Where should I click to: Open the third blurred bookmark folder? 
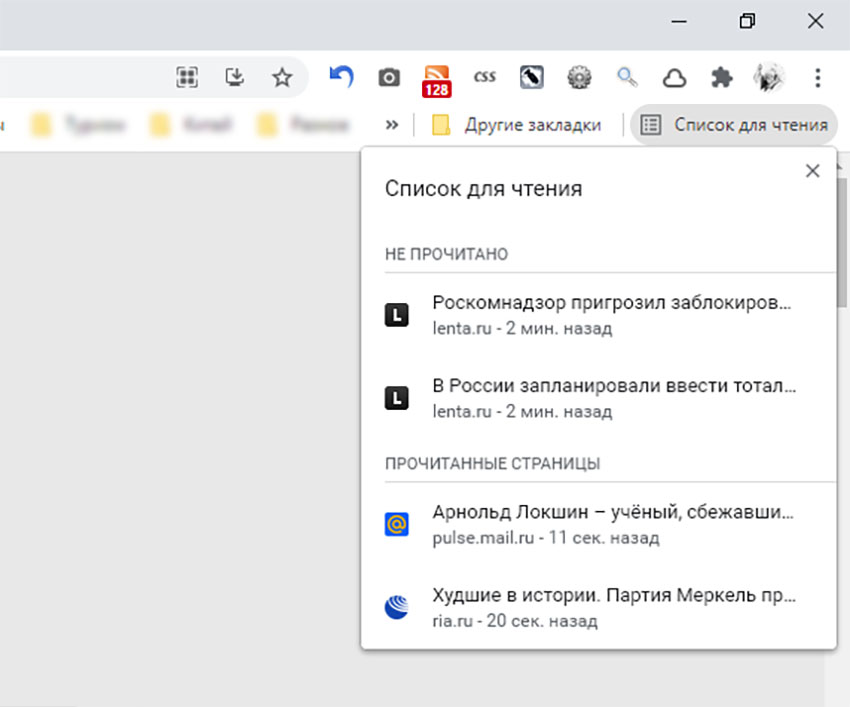[x=302, y=125]
